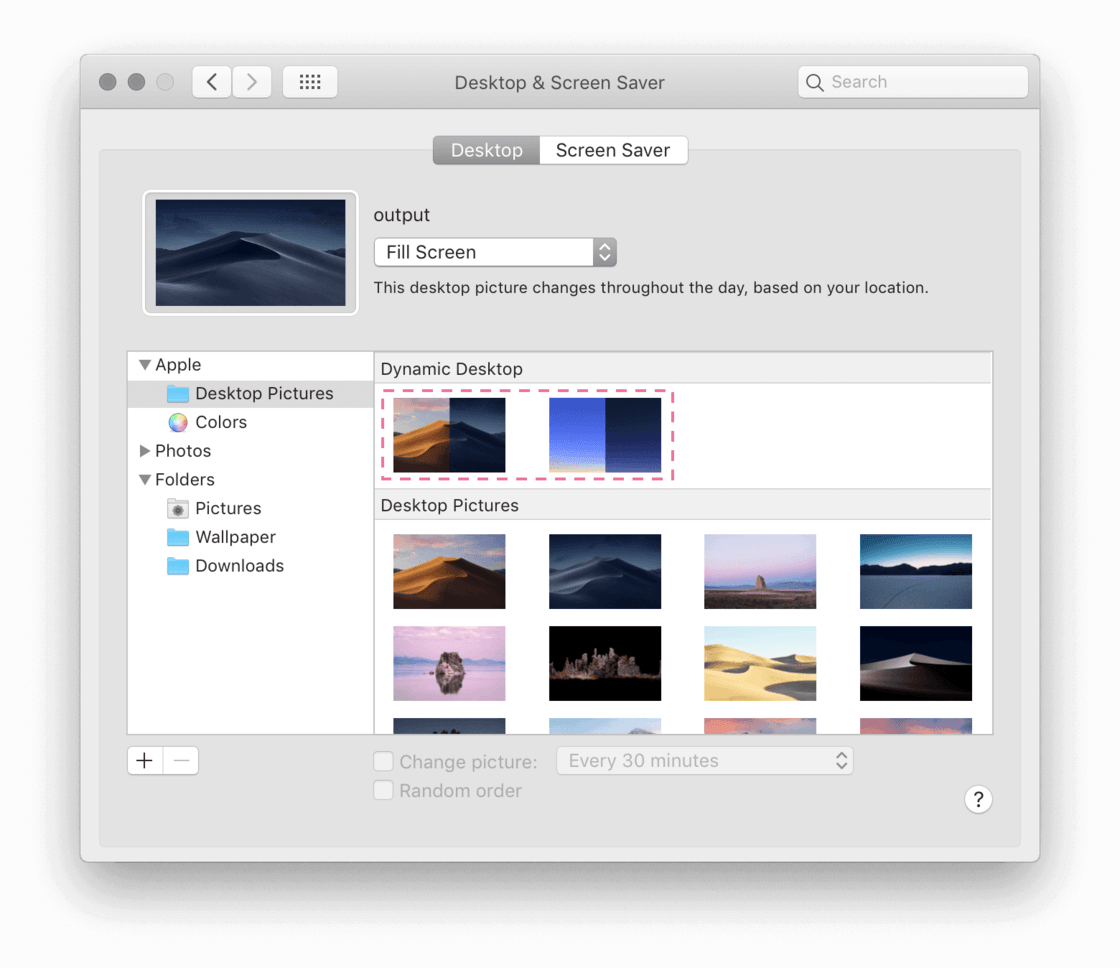
Task: Click the forward navigation arrow
Action: 252,82
